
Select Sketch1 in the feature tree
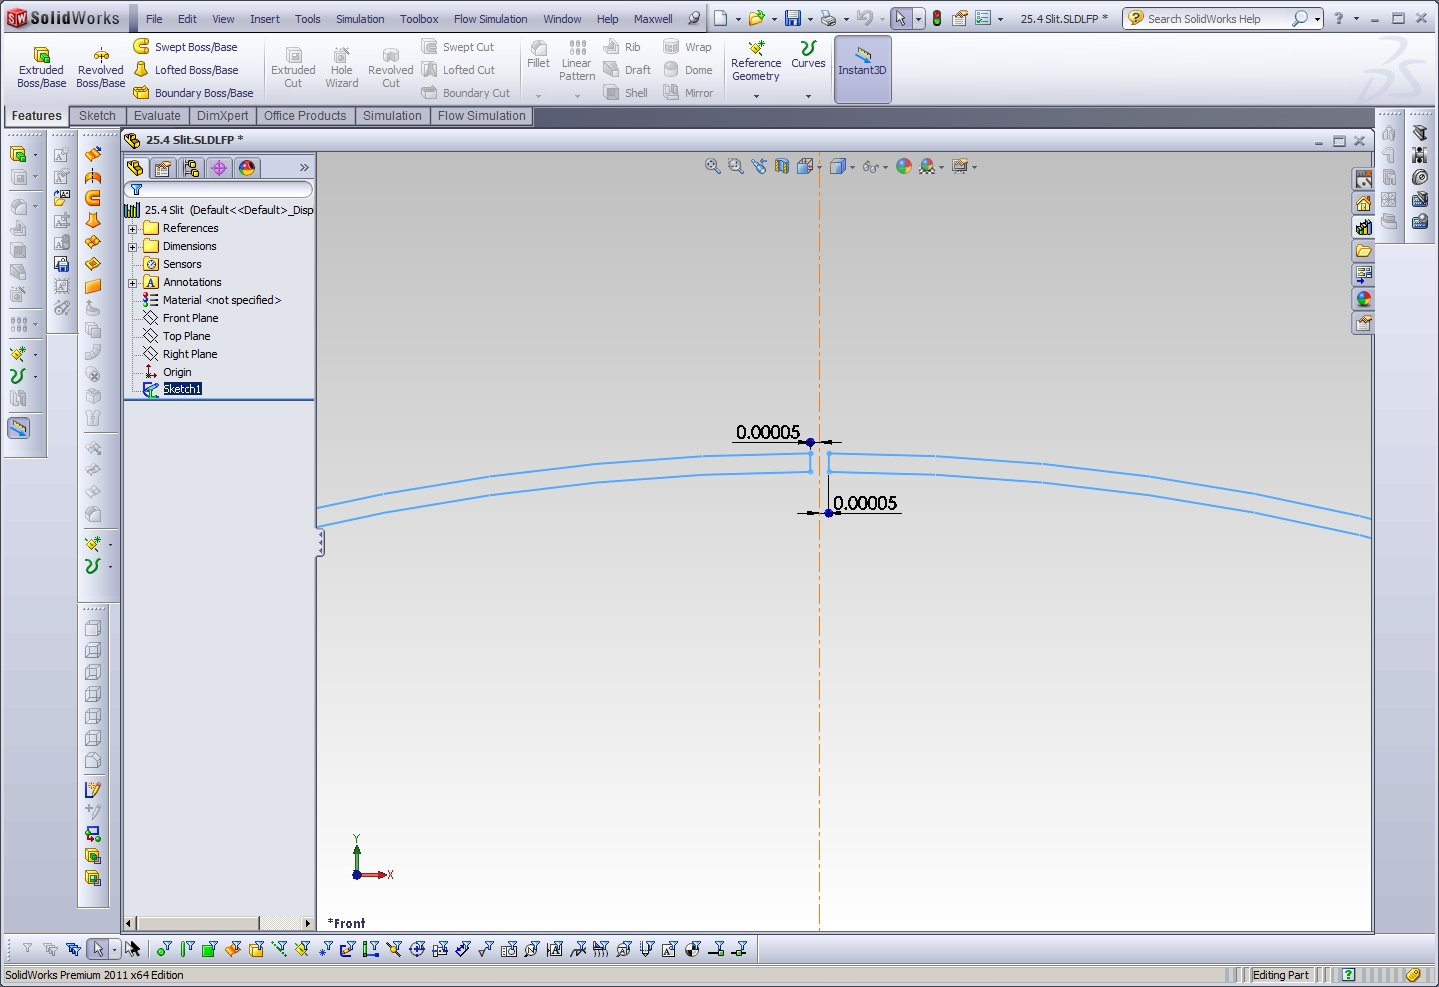(182, 389)
